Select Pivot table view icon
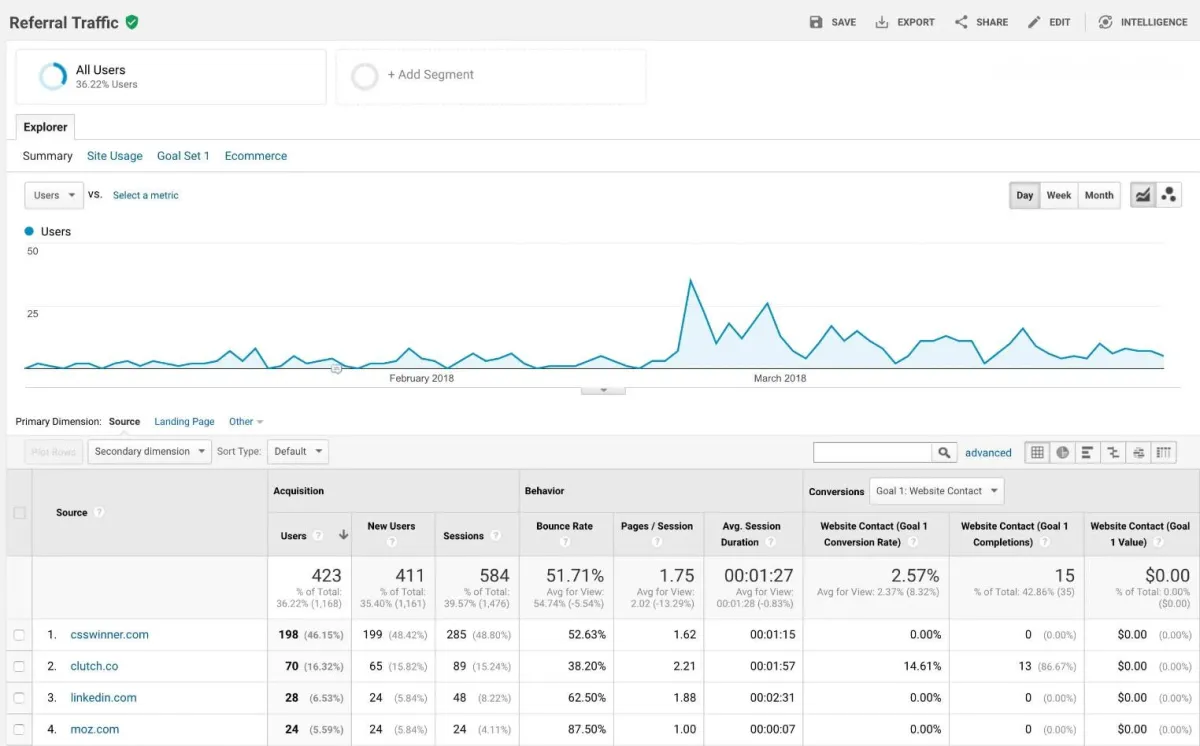The width and height of the screenshot is (1200, 746). 1164,453
